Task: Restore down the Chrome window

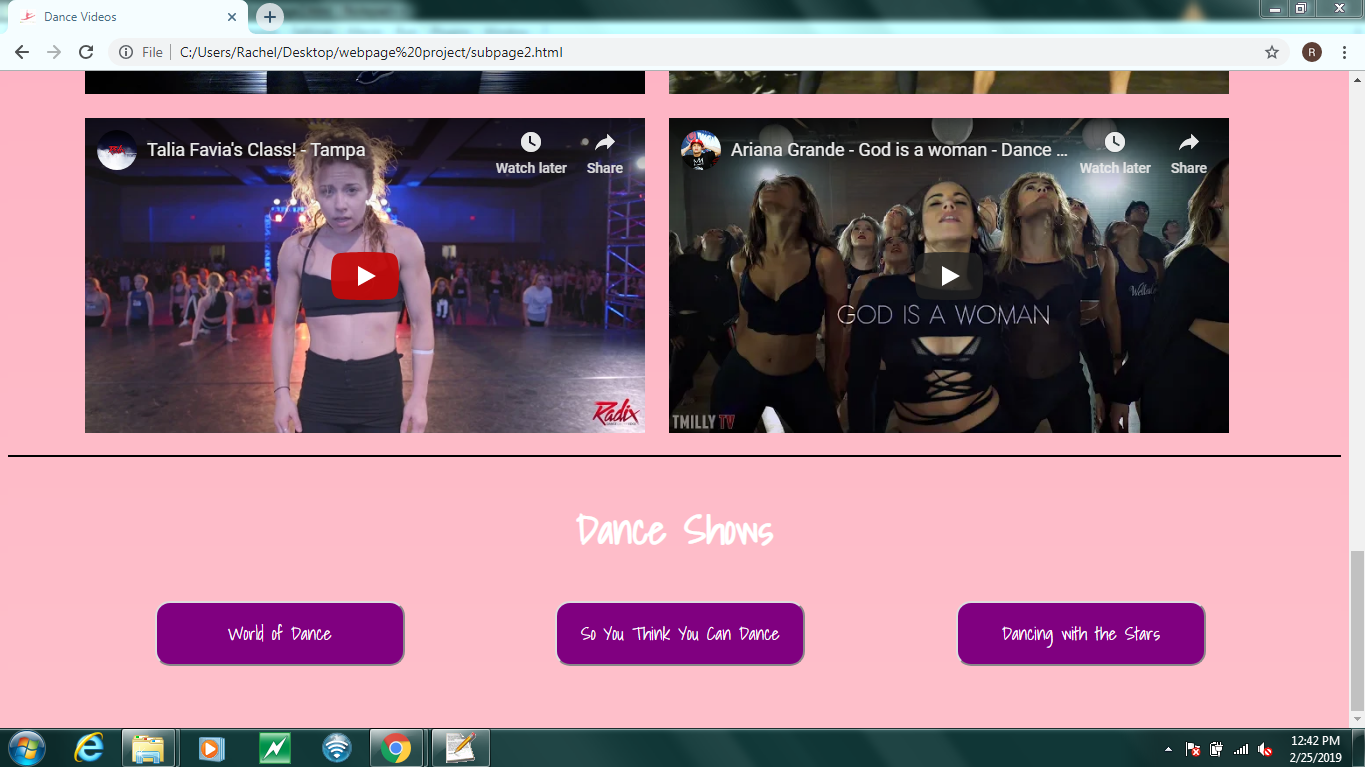Action: (x=1301, y=8)
